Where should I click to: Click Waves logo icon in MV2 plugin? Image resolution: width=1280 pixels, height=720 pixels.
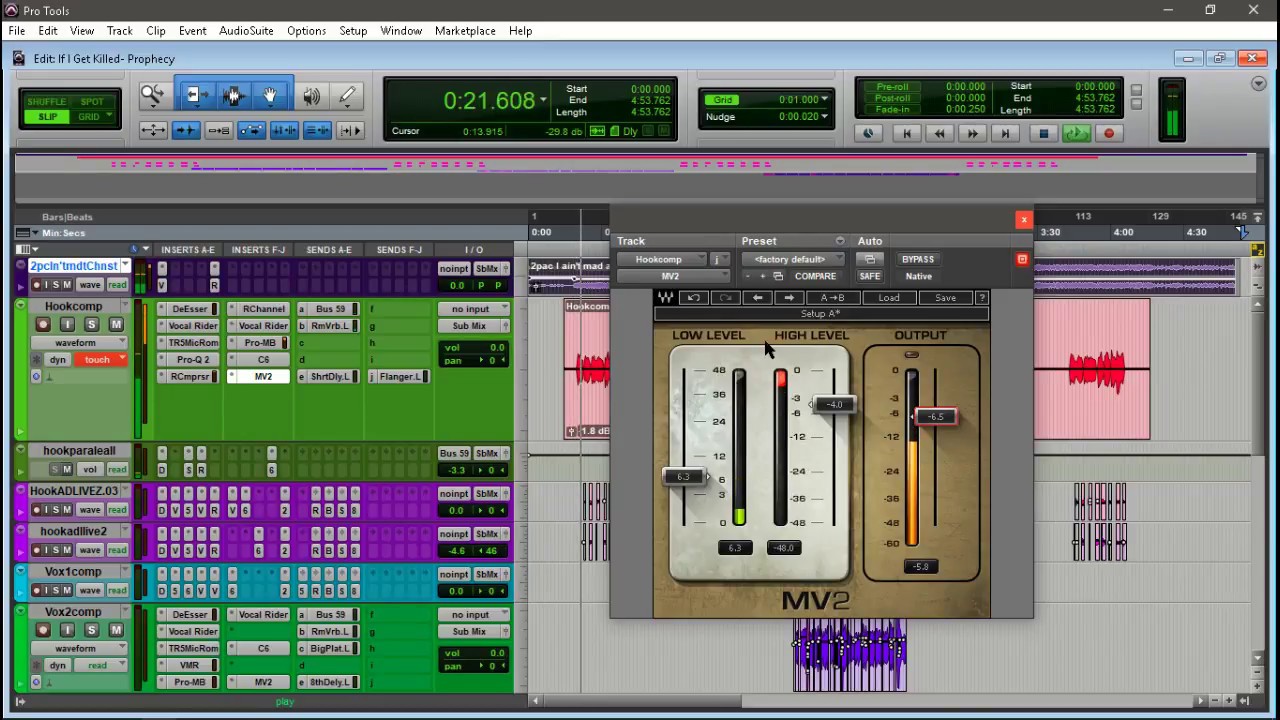click(665, 298)
